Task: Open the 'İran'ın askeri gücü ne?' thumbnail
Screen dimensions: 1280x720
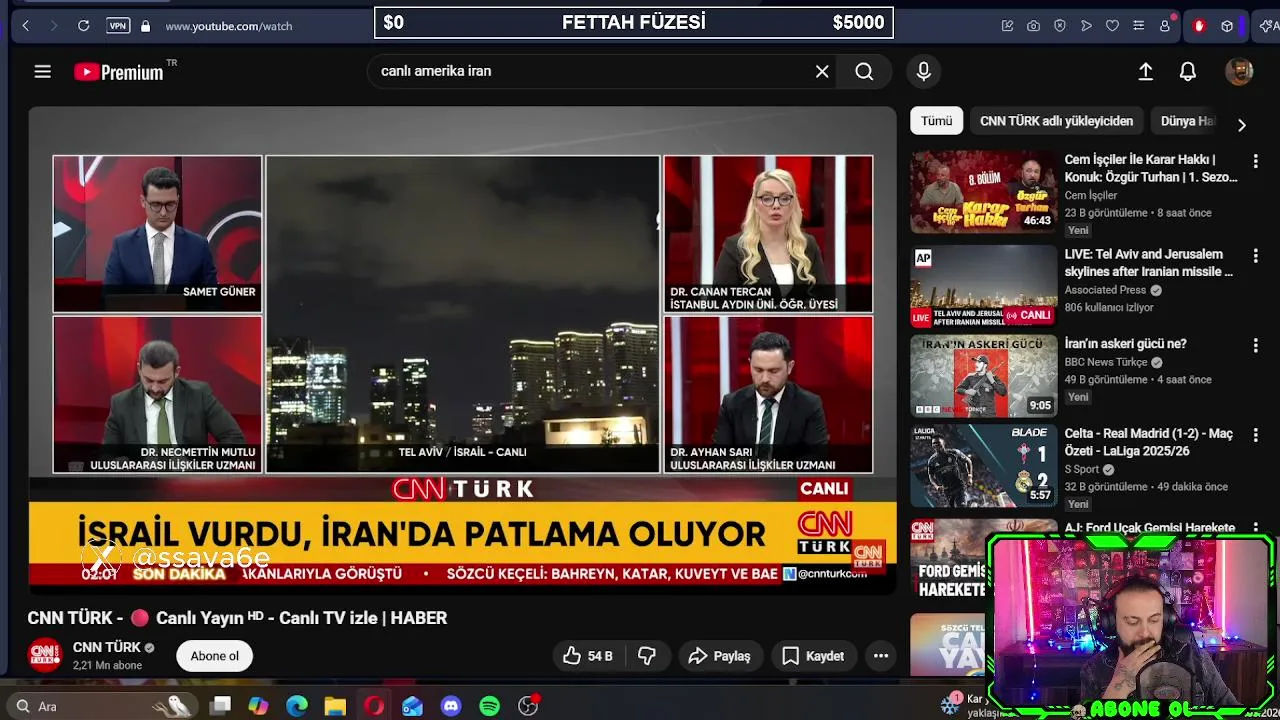Action: click(983, 376)
